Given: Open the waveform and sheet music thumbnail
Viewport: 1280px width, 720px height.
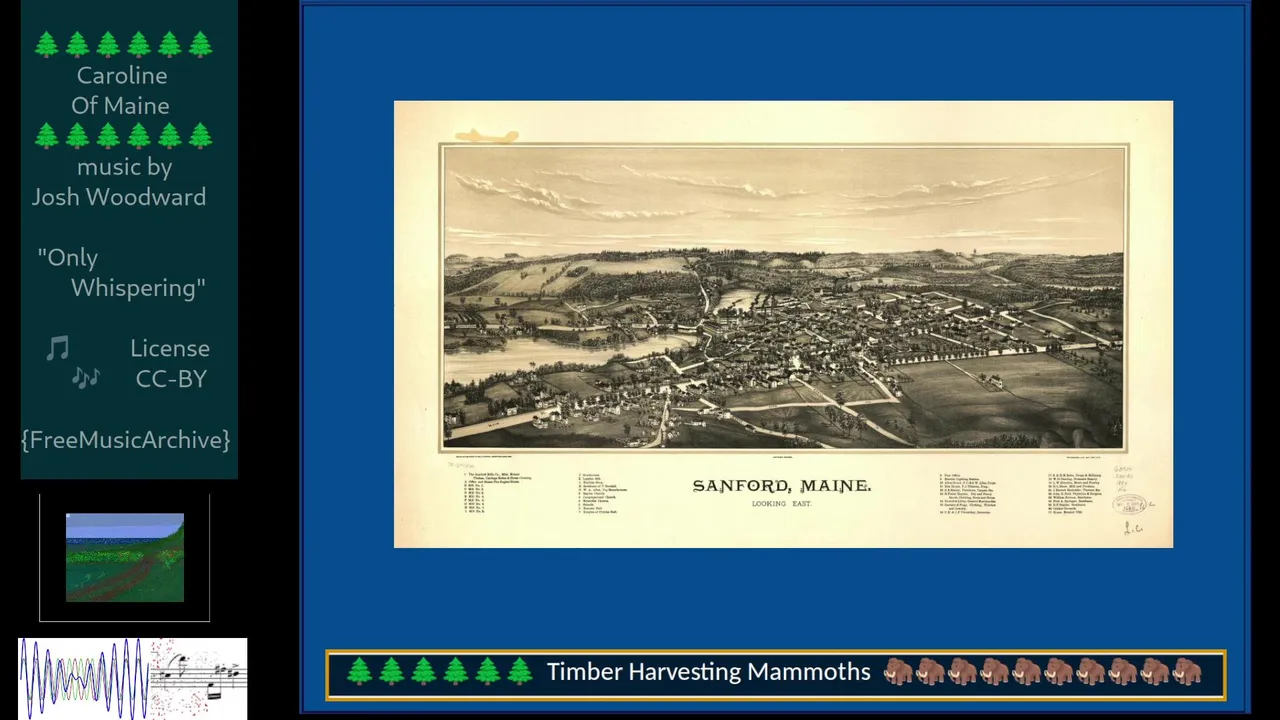Looking at the screenshot, I should coord(133,679).
